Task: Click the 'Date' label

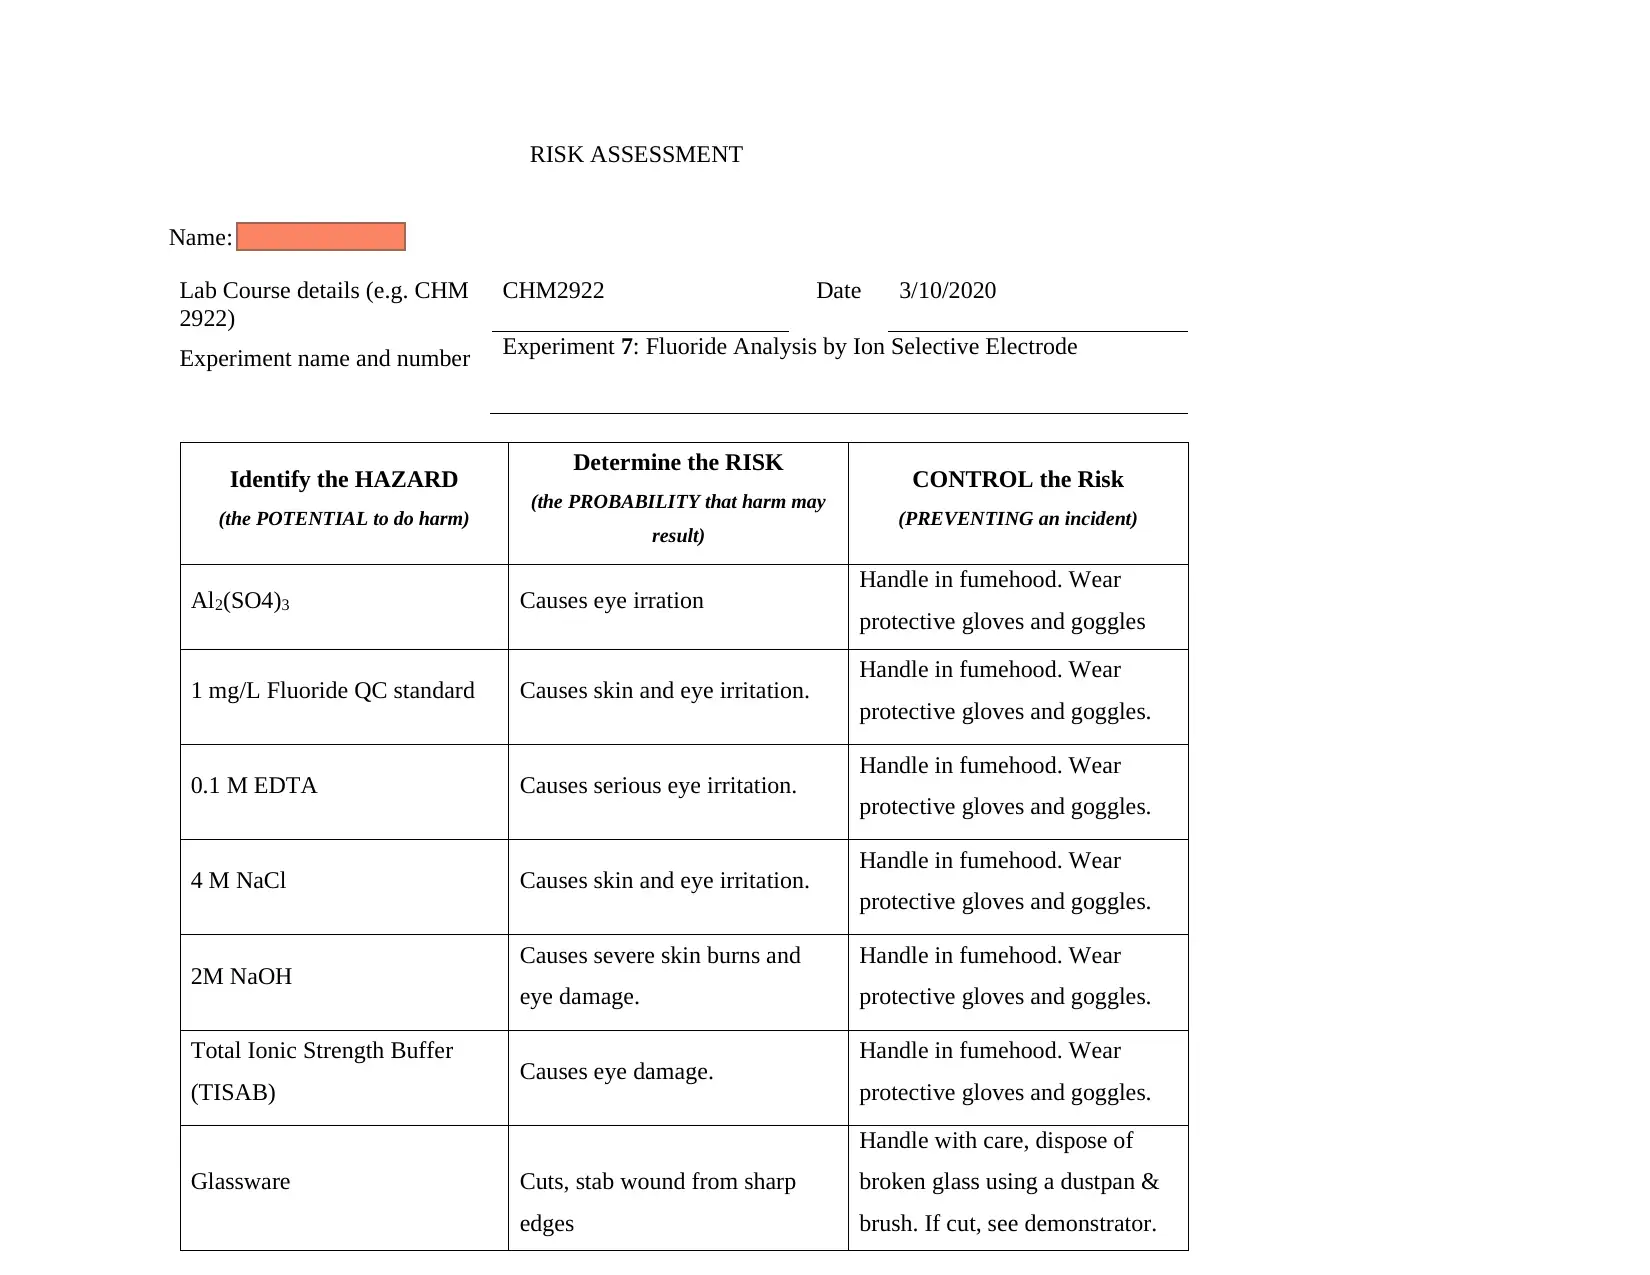Action: tap(838, 291)
